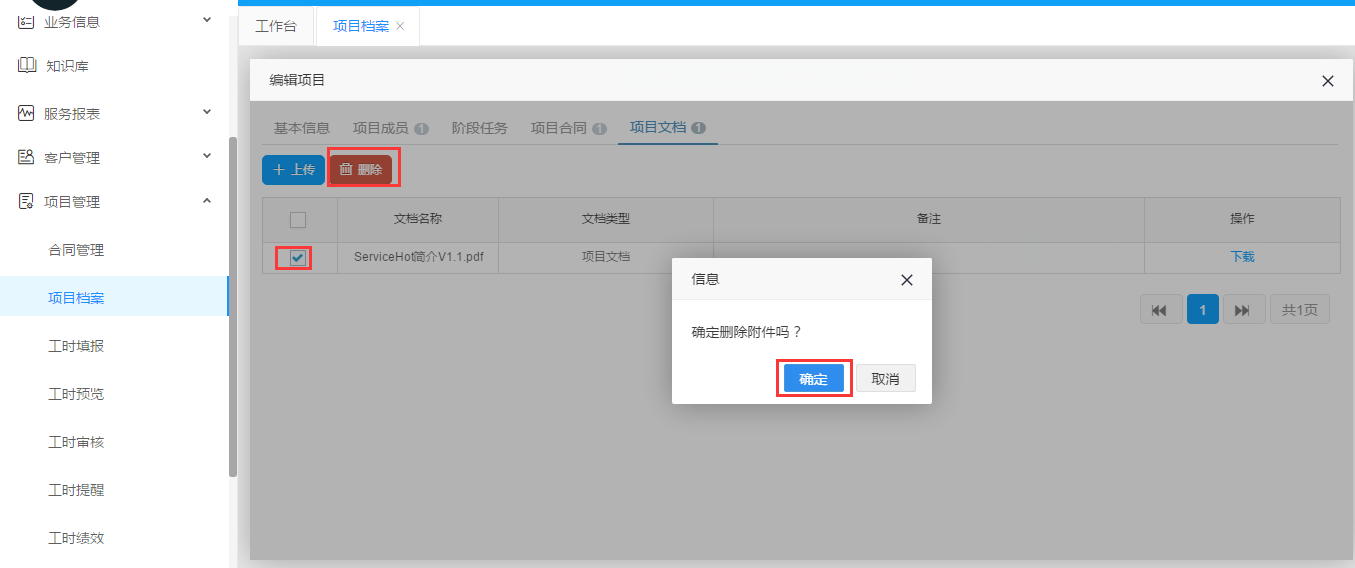1355x568 pixels.
Task: Open the 项目合同 tab
Action: [558, 128]
